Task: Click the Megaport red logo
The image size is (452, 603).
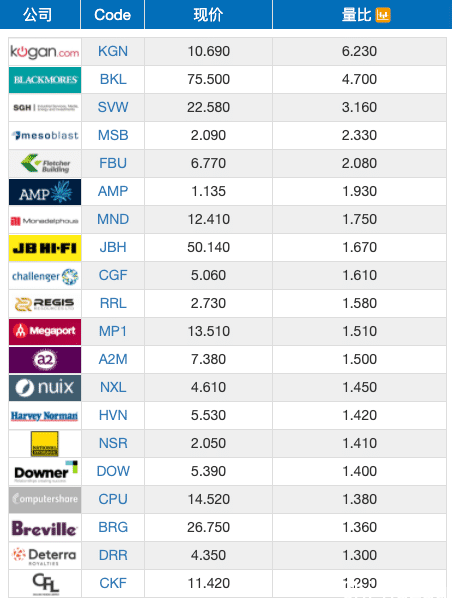Action: [x=45, y=332]
